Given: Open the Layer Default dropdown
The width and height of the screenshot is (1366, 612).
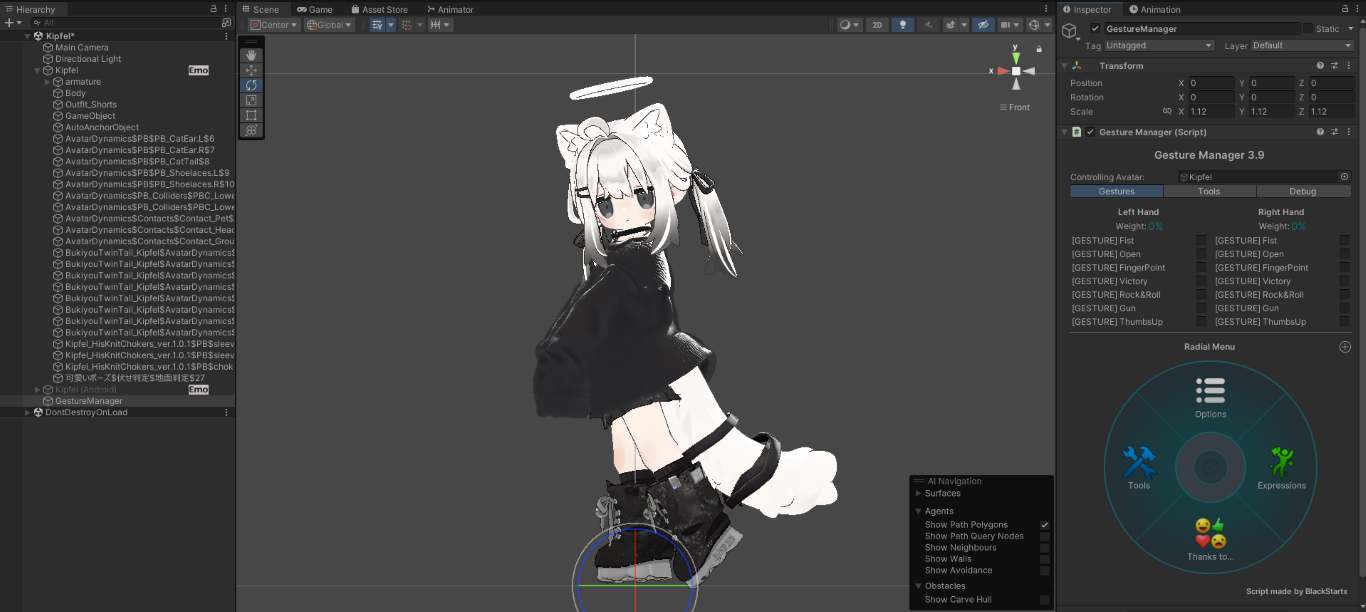Looking at the screenshot, I should pos(1301,45).
